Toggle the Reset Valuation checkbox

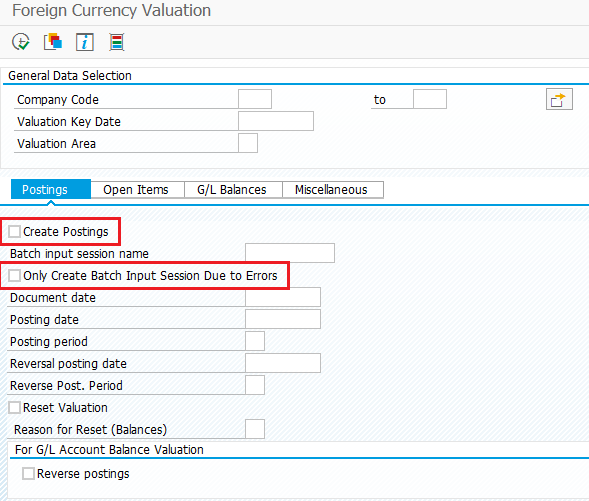14,407
